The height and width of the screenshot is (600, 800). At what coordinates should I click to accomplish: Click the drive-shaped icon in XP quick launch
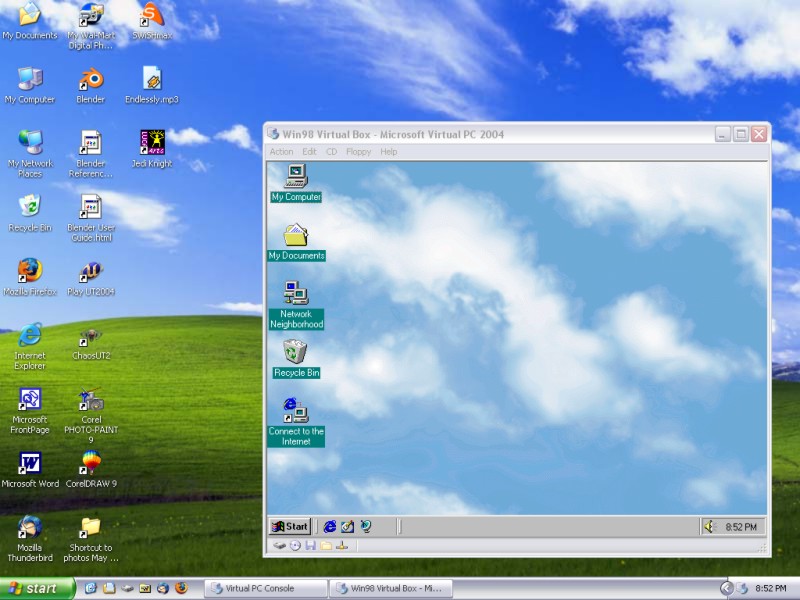[127, 588]
